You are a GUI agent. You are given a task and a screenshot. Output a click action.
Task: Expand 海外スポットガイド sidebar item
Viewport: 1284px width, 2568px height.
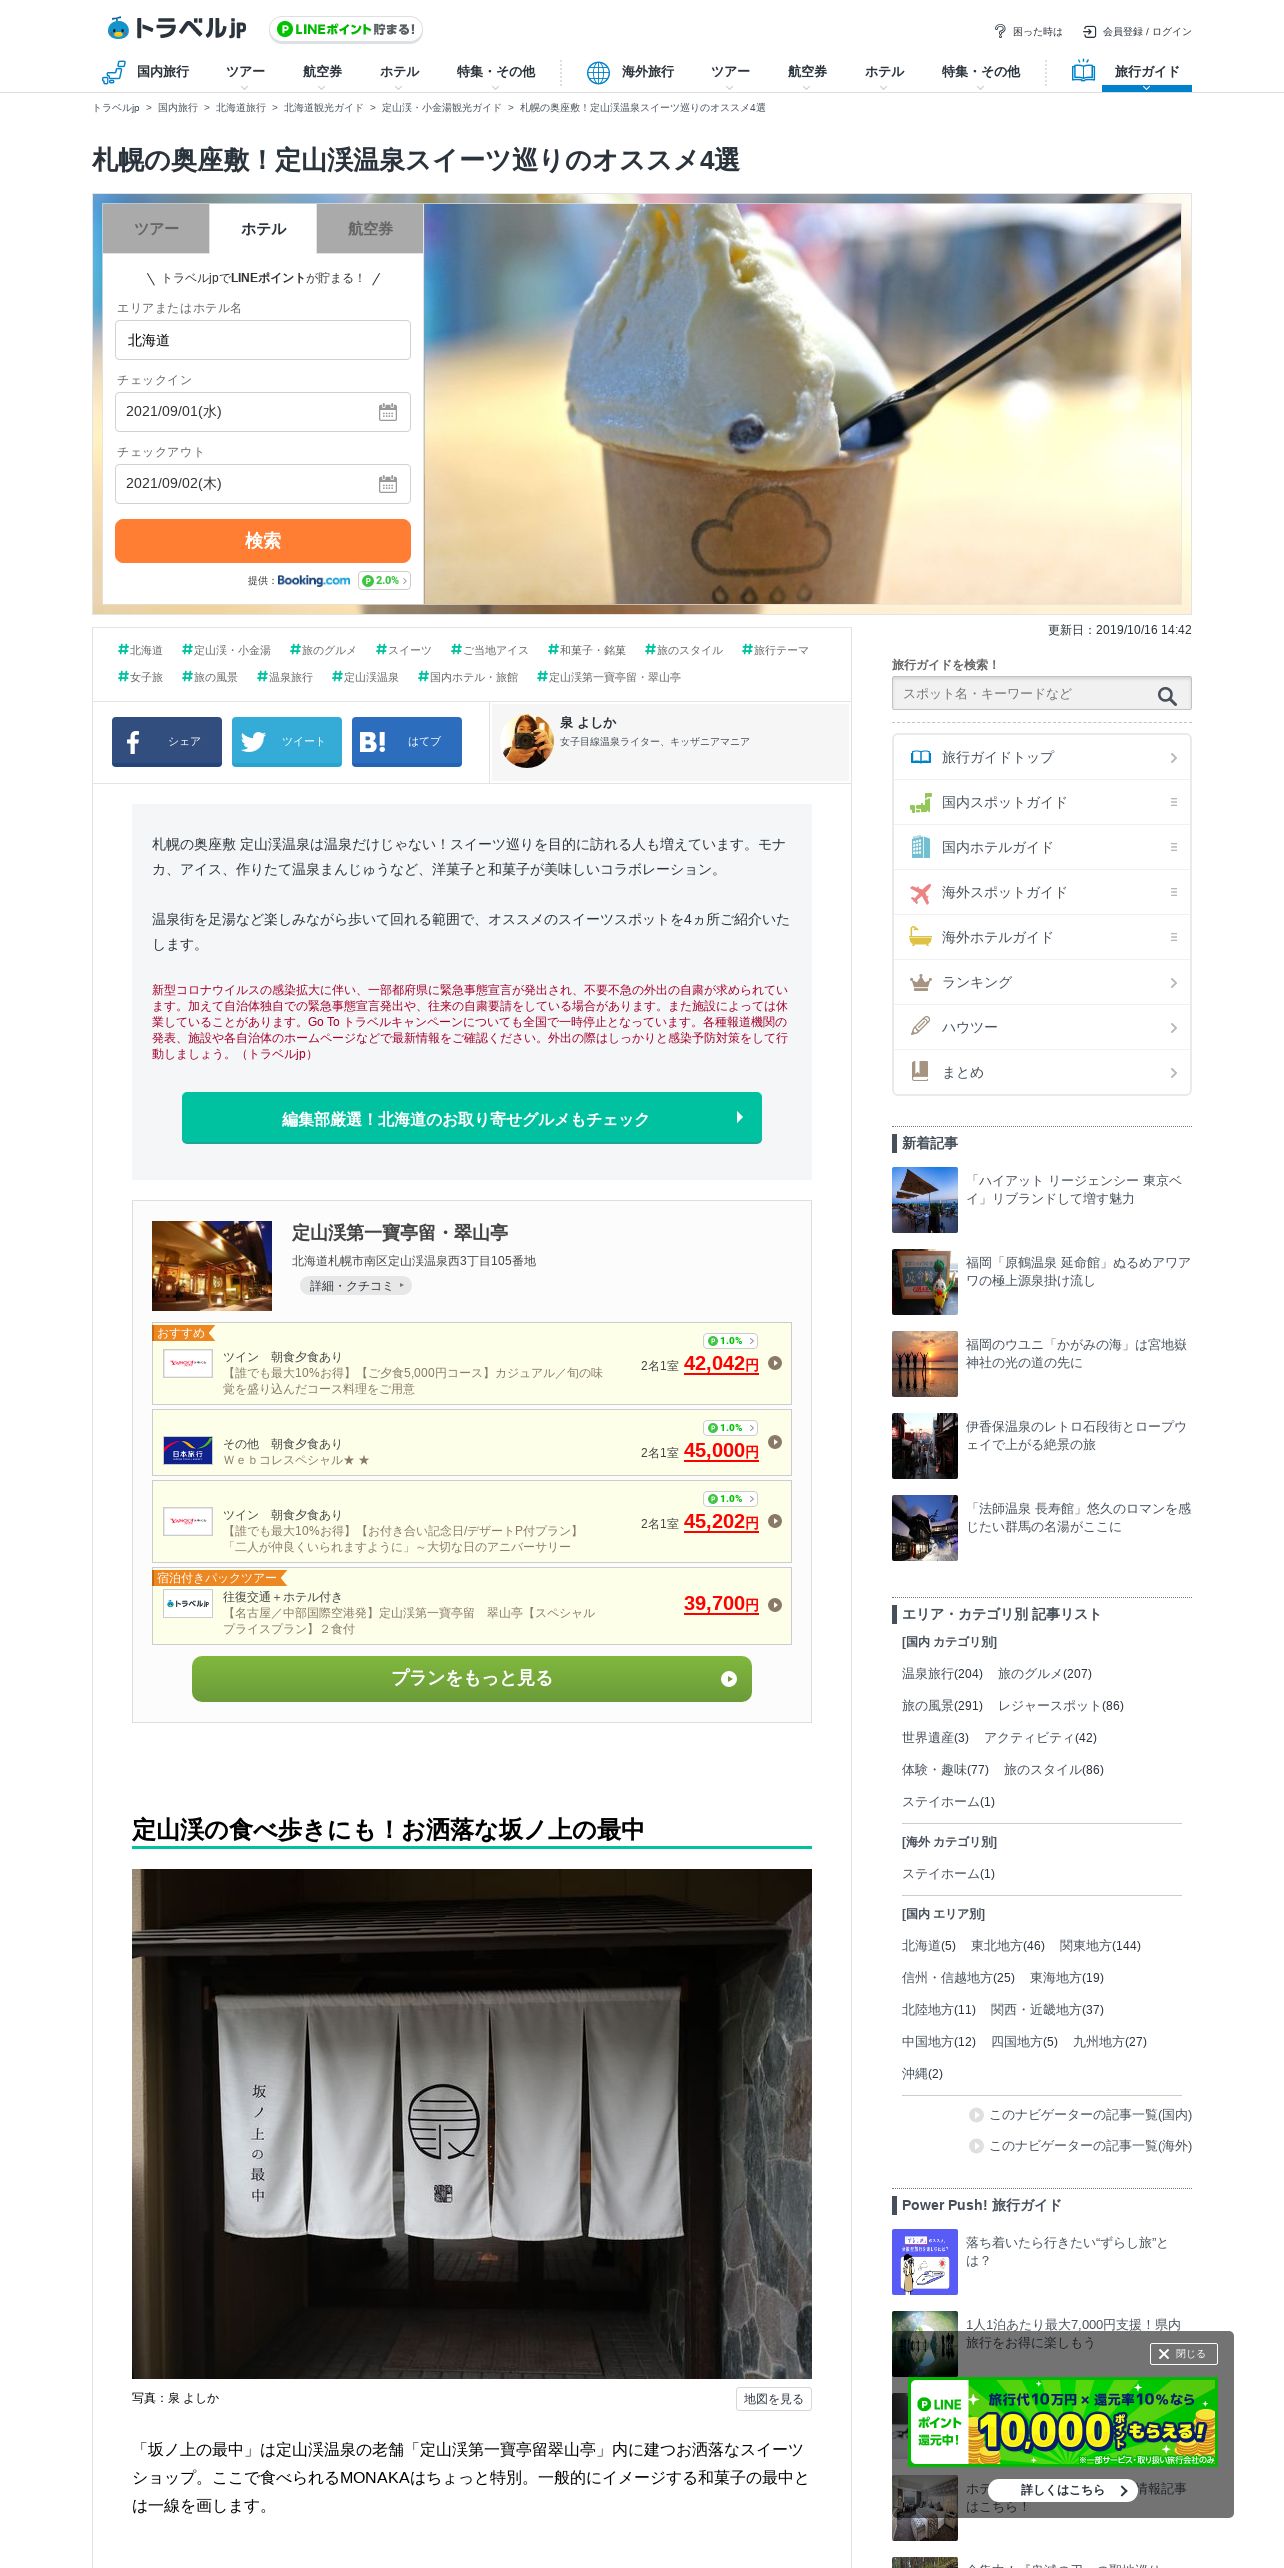(x=1042, y=892)
